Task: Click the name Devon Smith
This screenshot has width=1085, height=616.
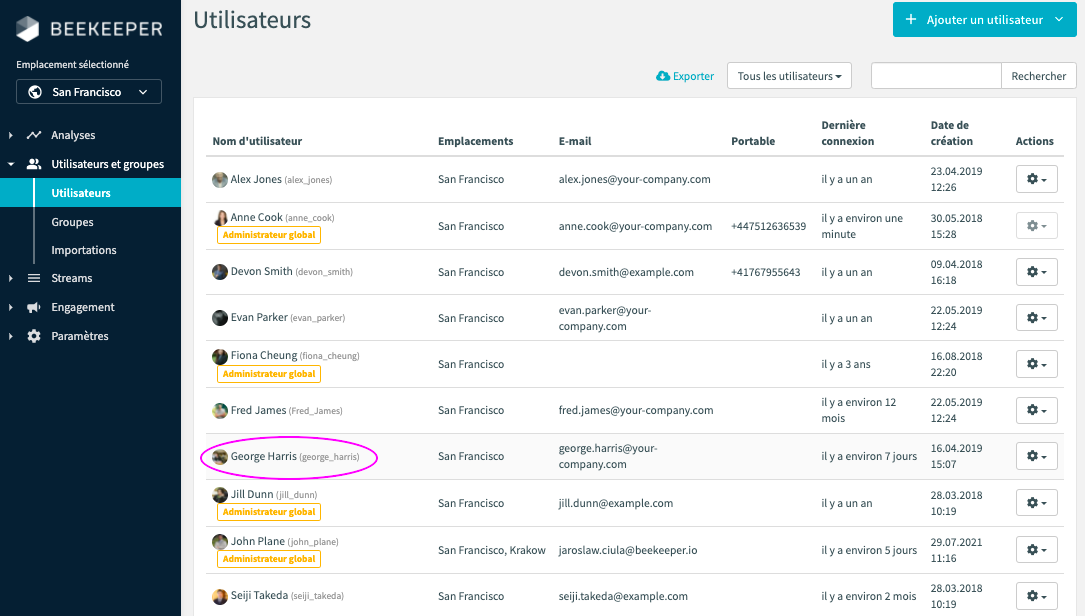Action: (262, 271)
